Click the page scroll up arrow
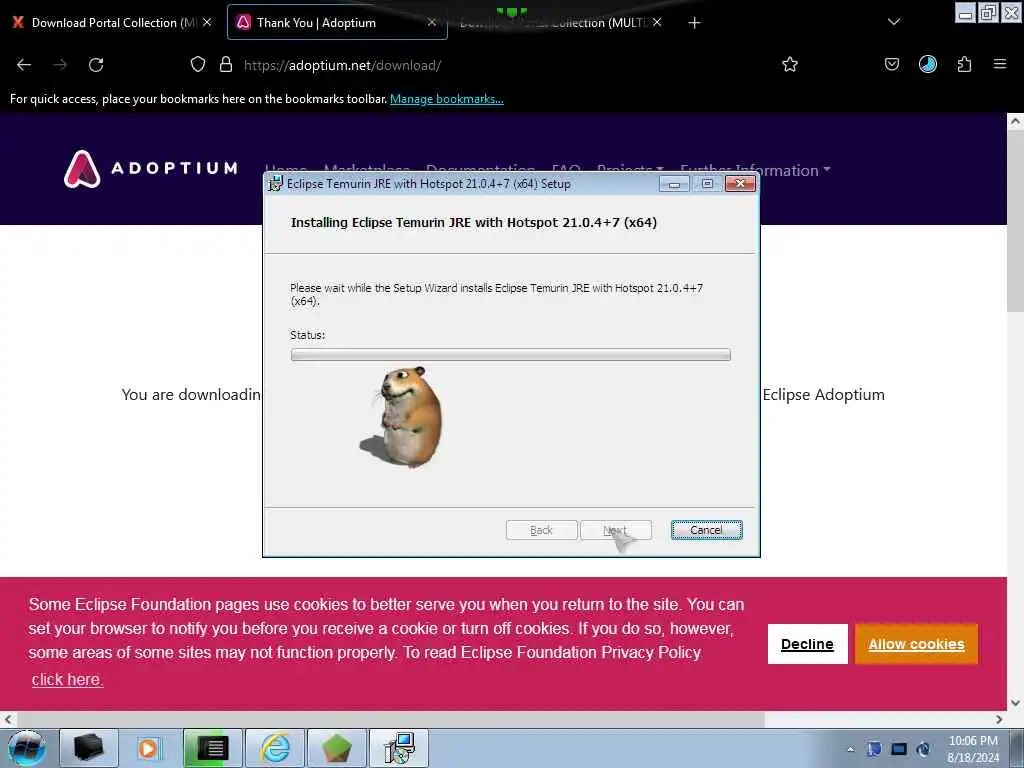Viewport: 1024px width, 768px height. point(1015,121)
